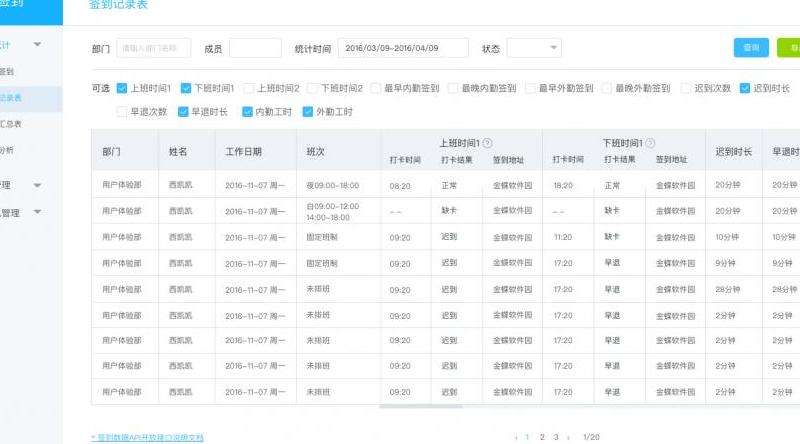Jump to page 2 in pagination

[542, 437]
